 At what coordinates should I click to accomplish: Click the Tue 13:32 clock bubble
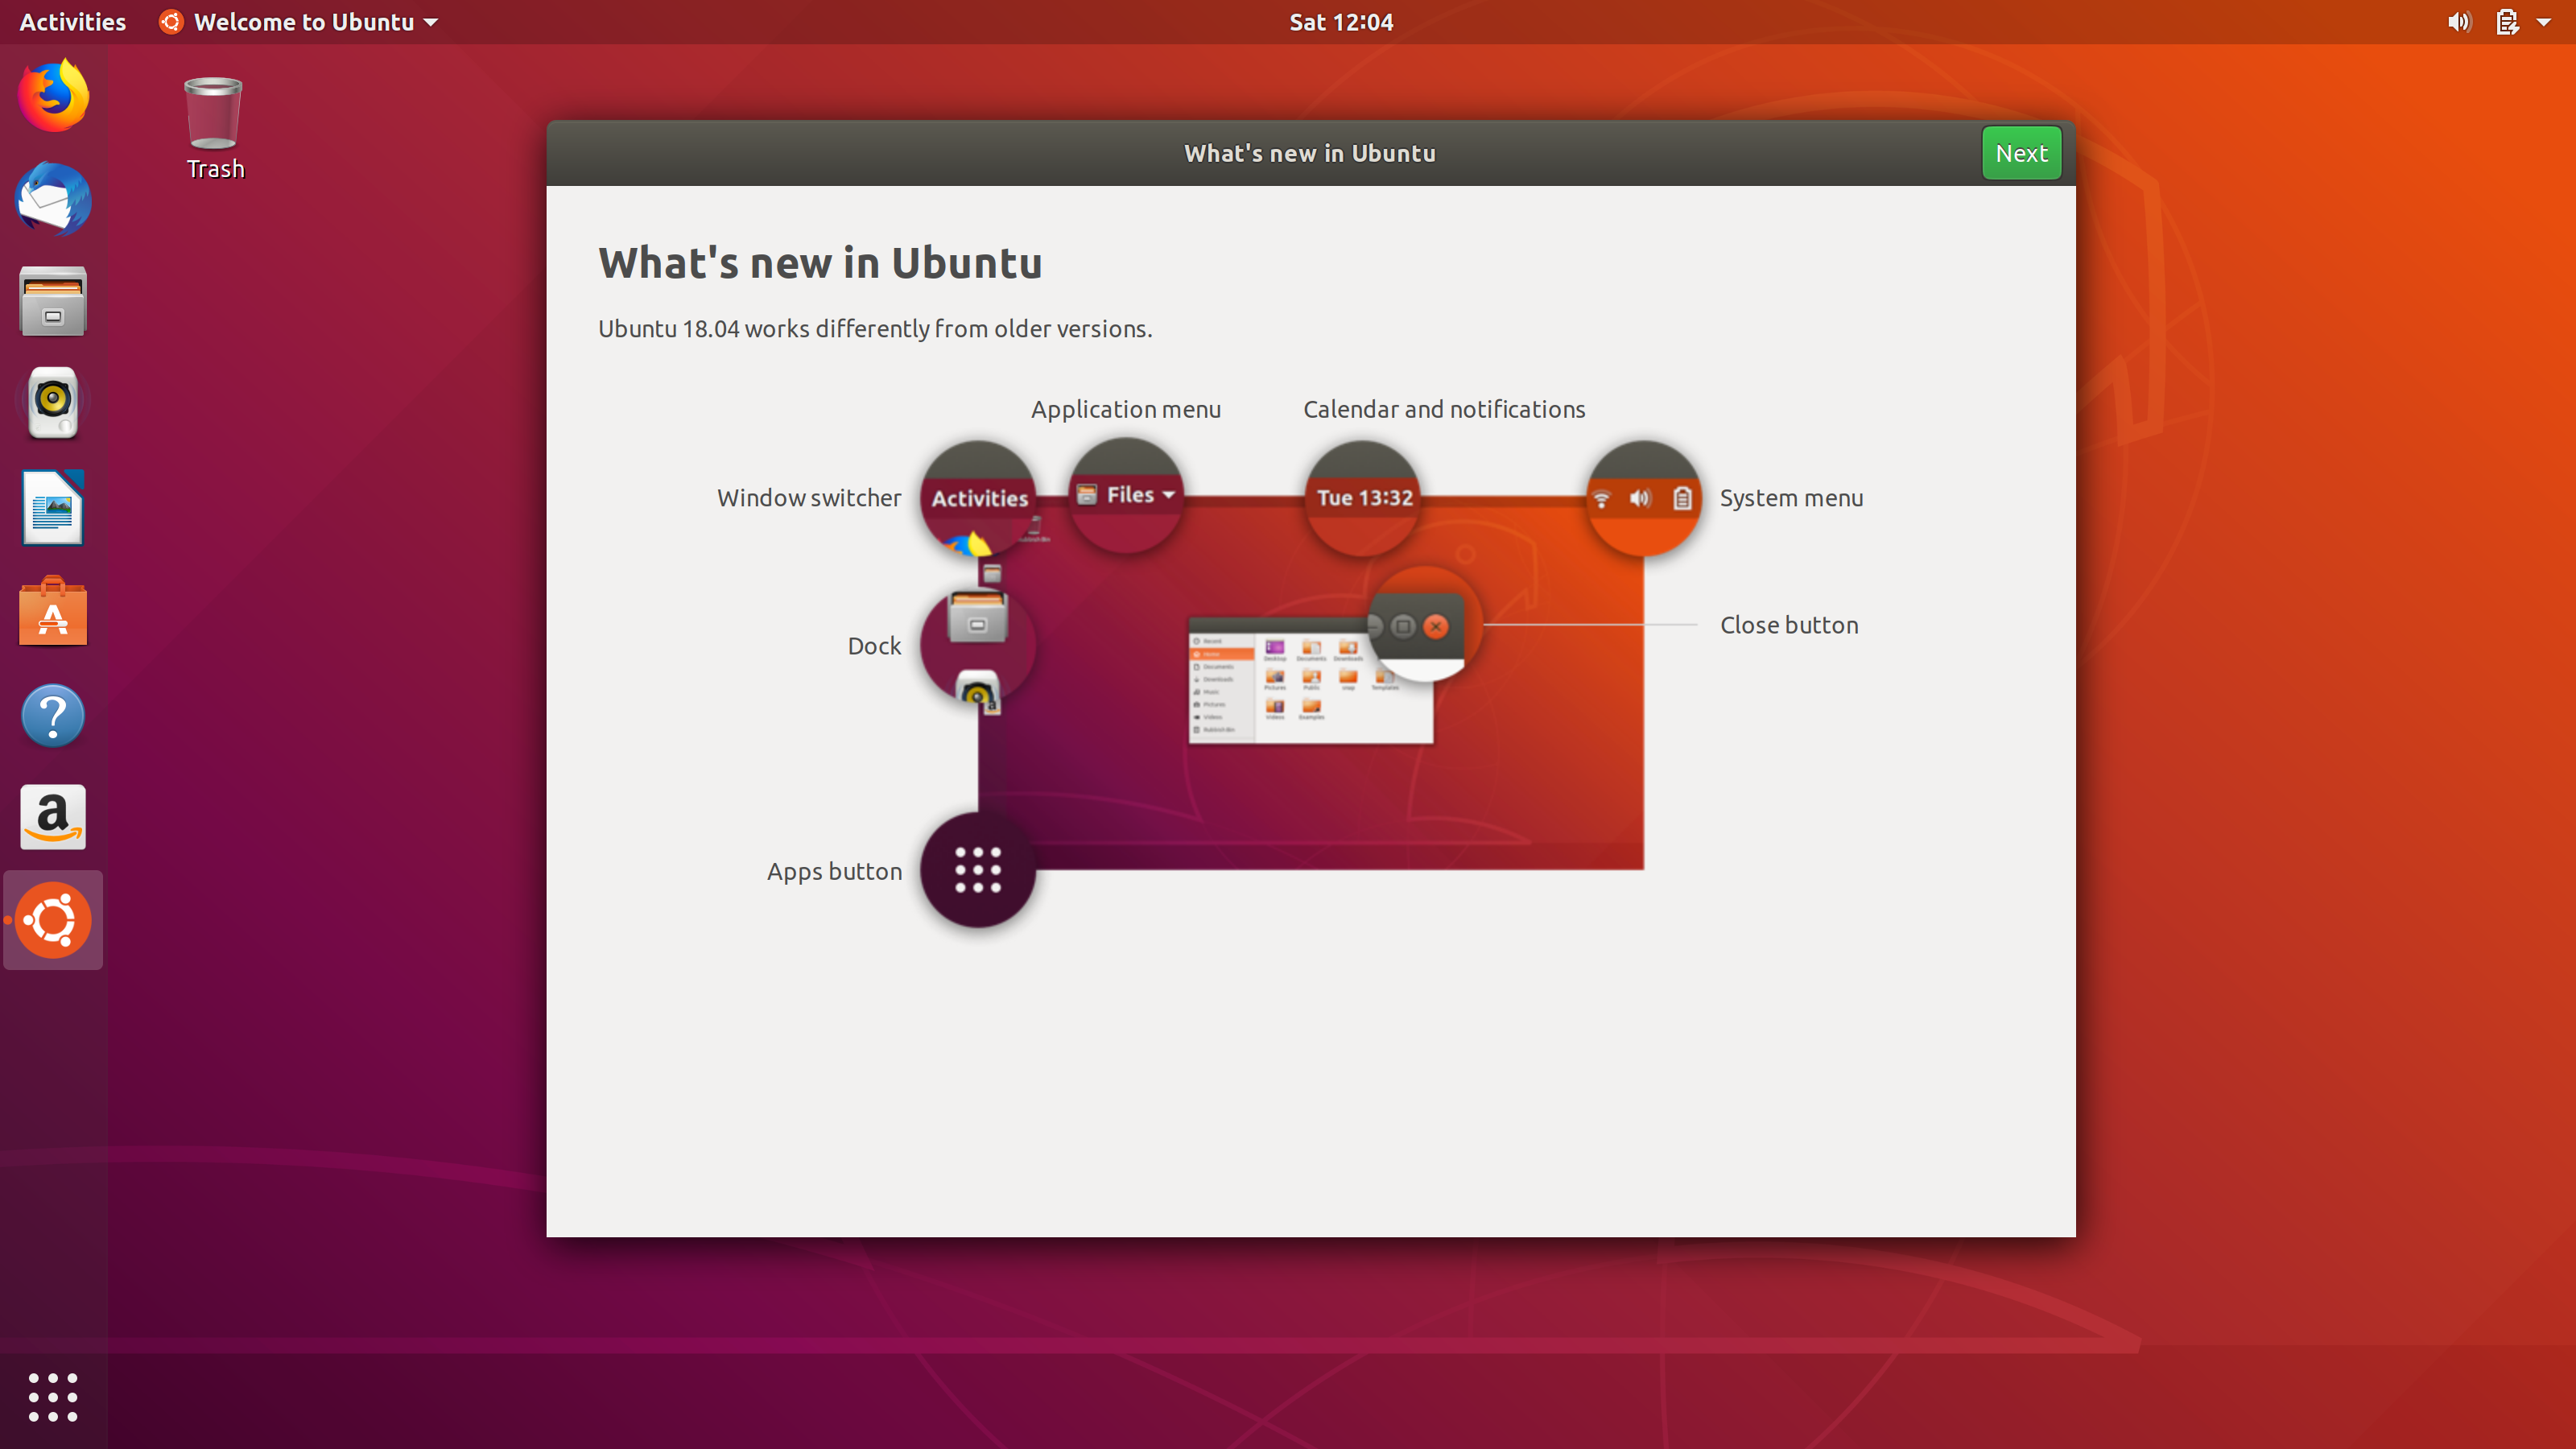coord(1363,497)
